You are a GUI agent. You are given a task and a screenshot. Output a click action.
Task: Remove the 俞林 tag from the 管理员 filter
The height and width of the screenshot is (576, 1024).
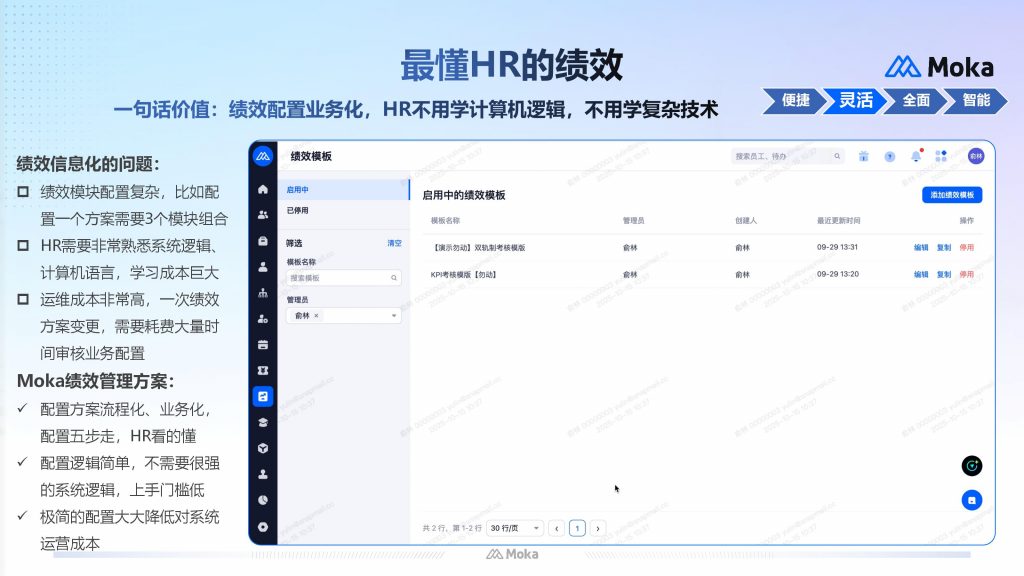pyautogui.click(x=317, y=316)
